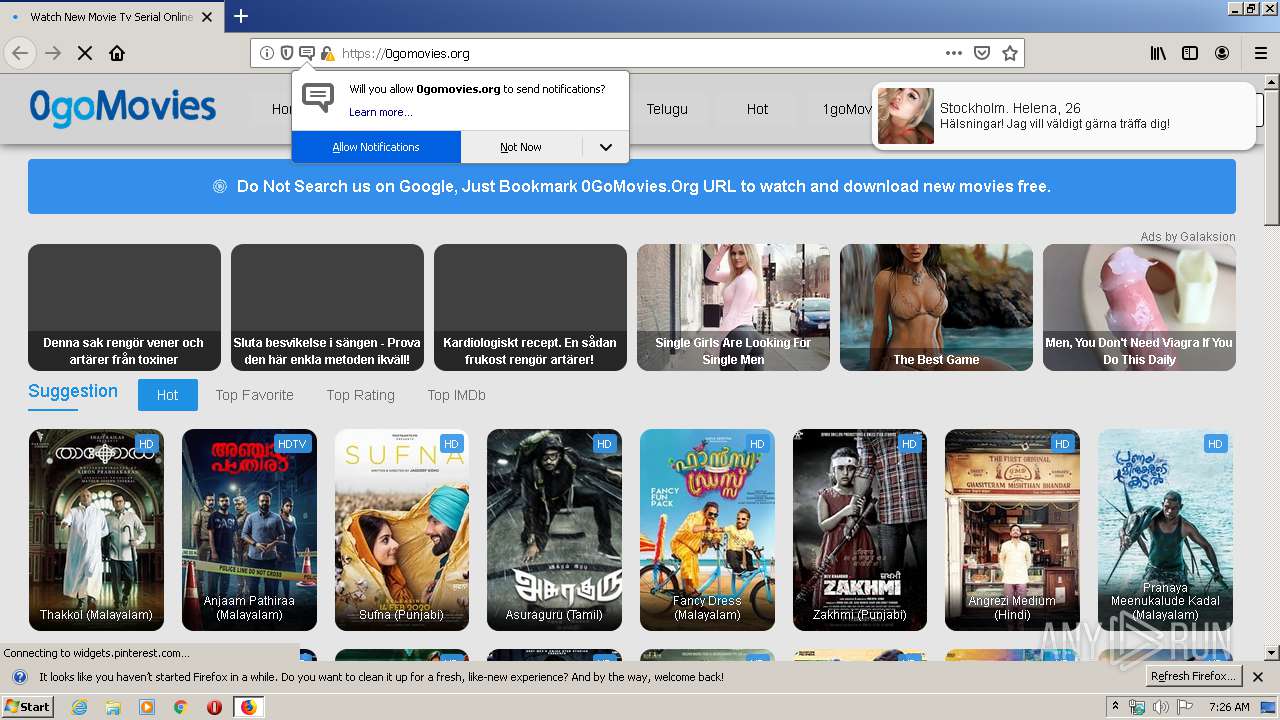Open a new tab with plus button
This screenshot has height=720, width=1280.
[x=241, y=16]
